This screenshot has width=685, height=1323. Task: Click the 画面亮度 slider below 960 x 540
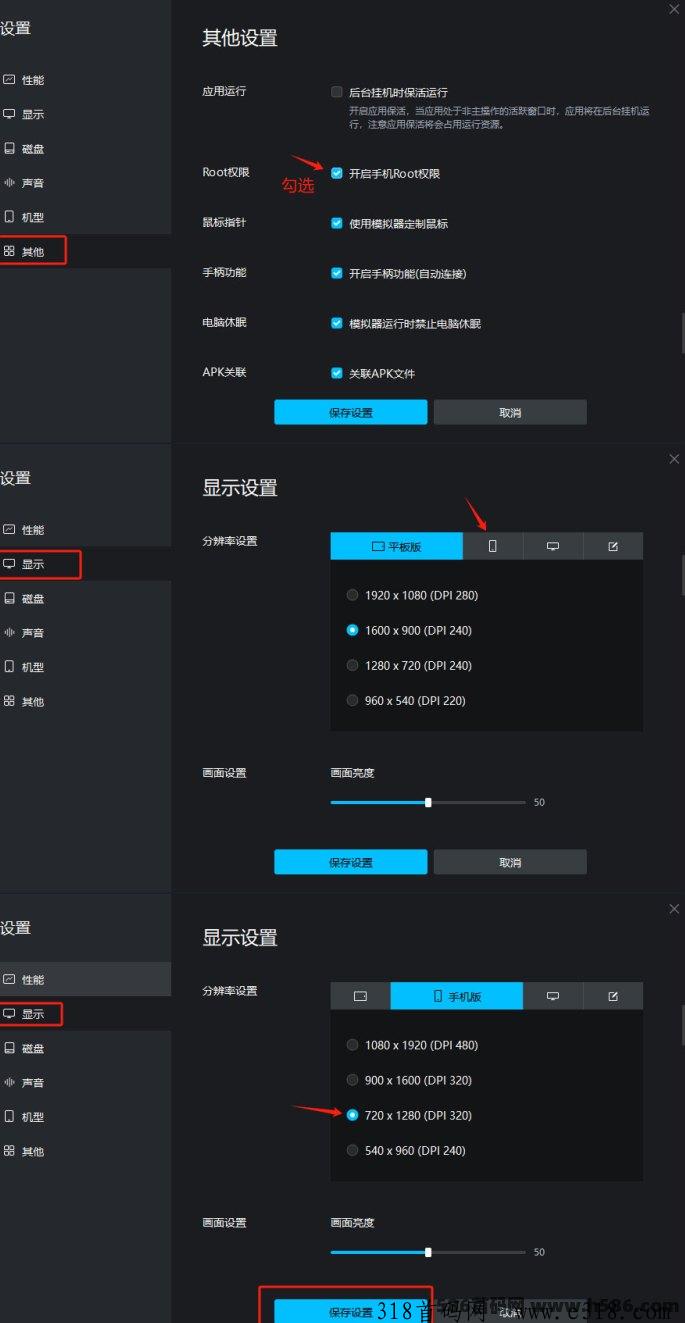point(428,802)
